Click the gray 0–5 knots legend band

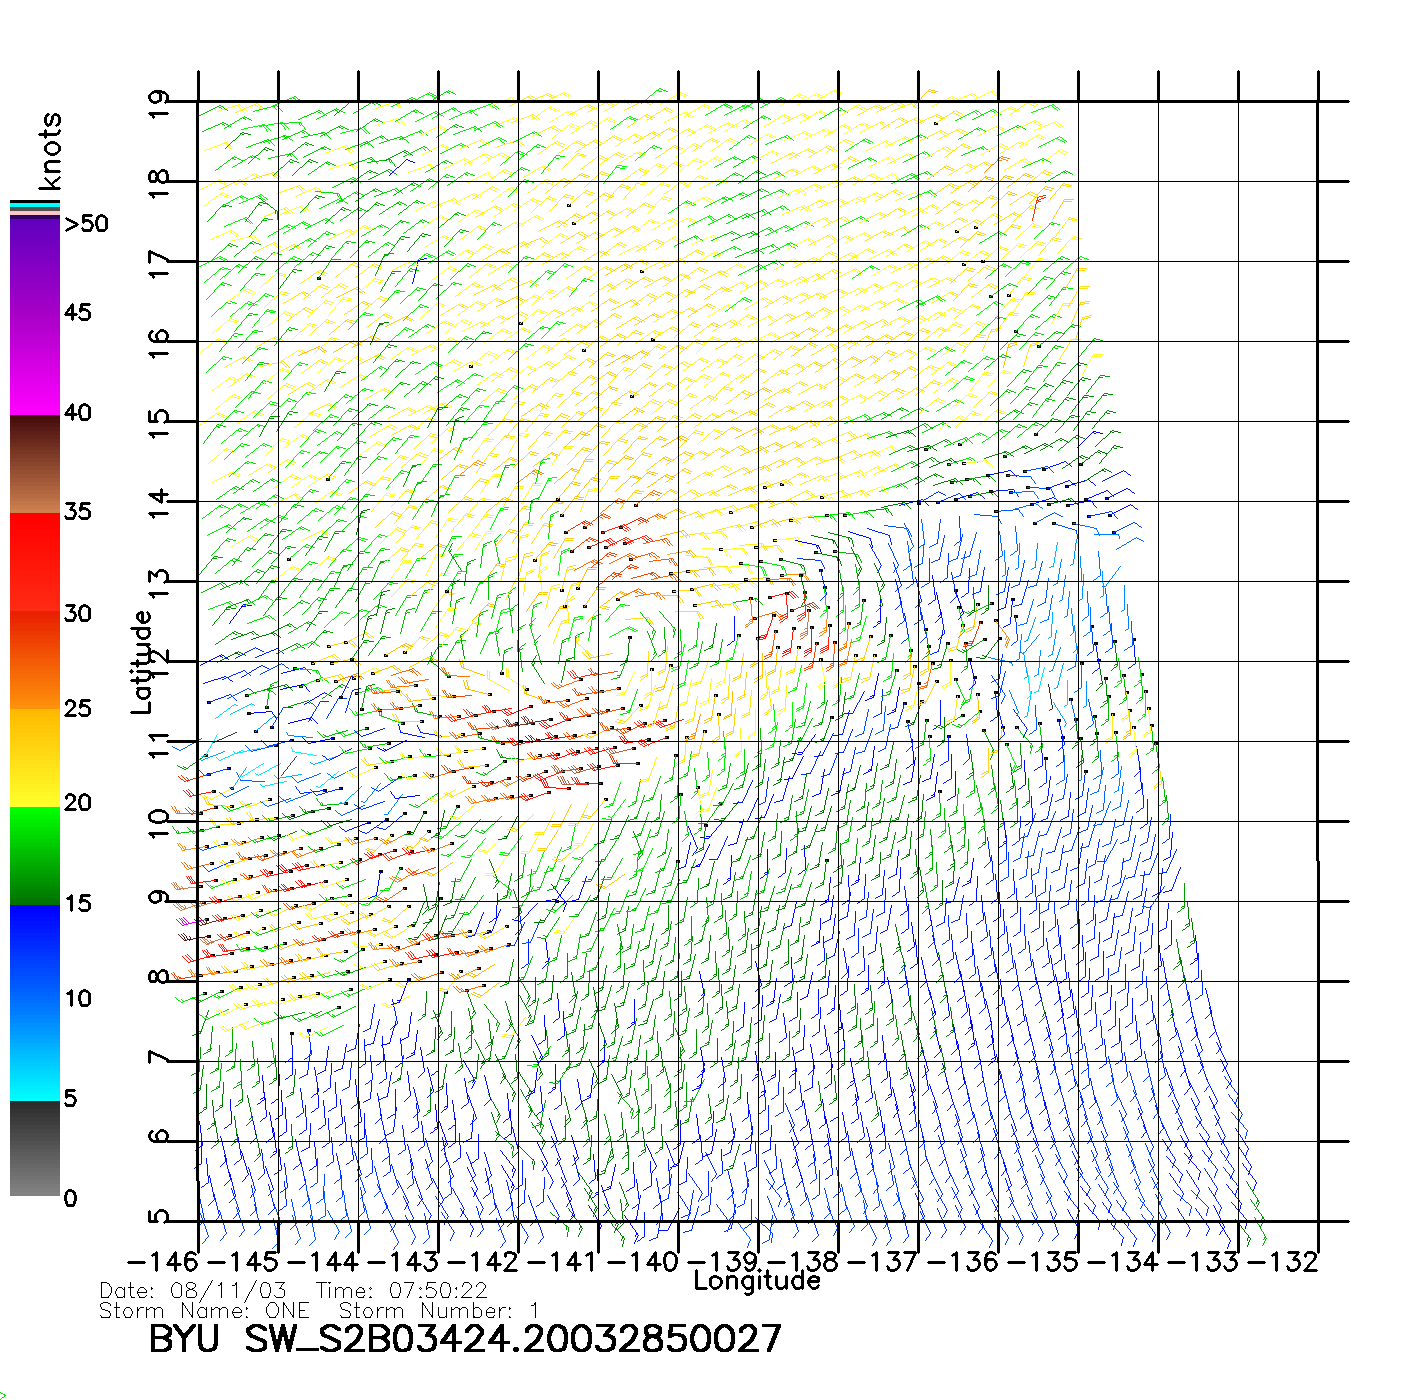click(35, 1148)
